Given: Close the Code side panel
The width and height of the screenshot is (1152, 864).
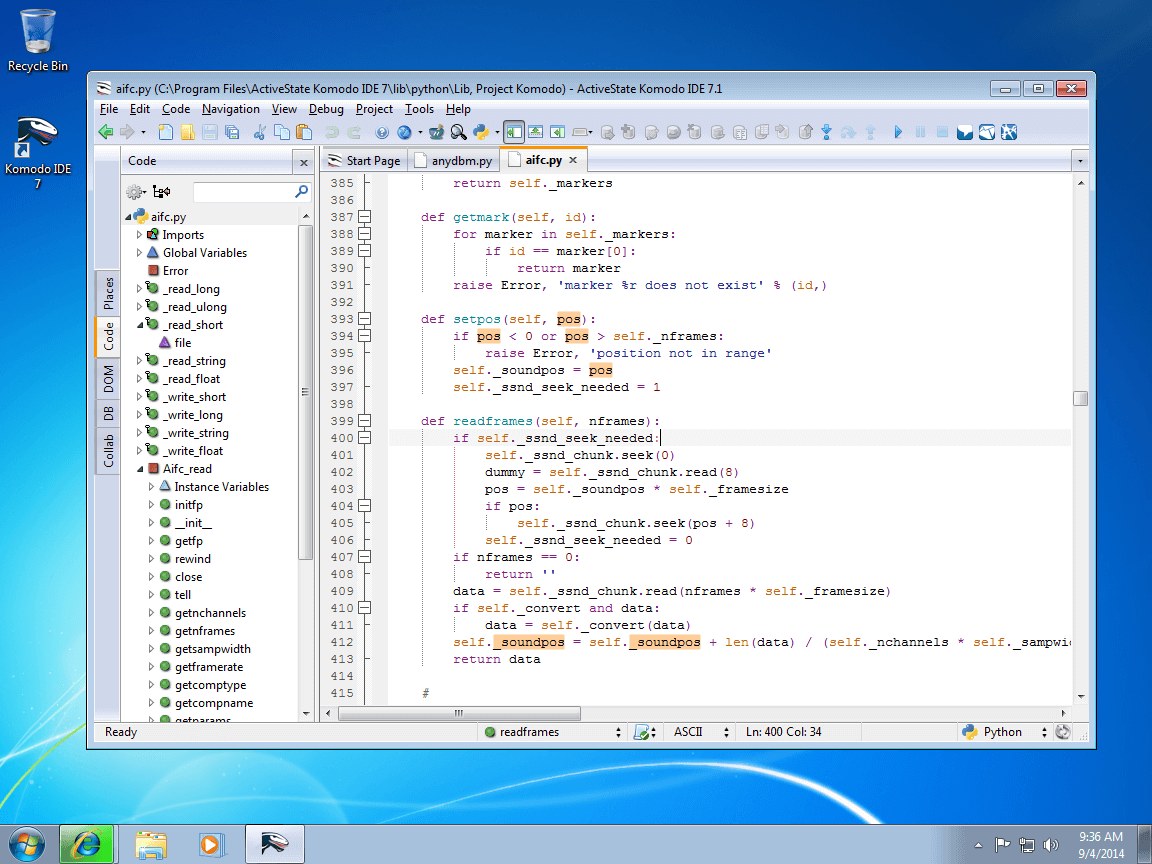Looking at the screenshot, I should (303, 162).
